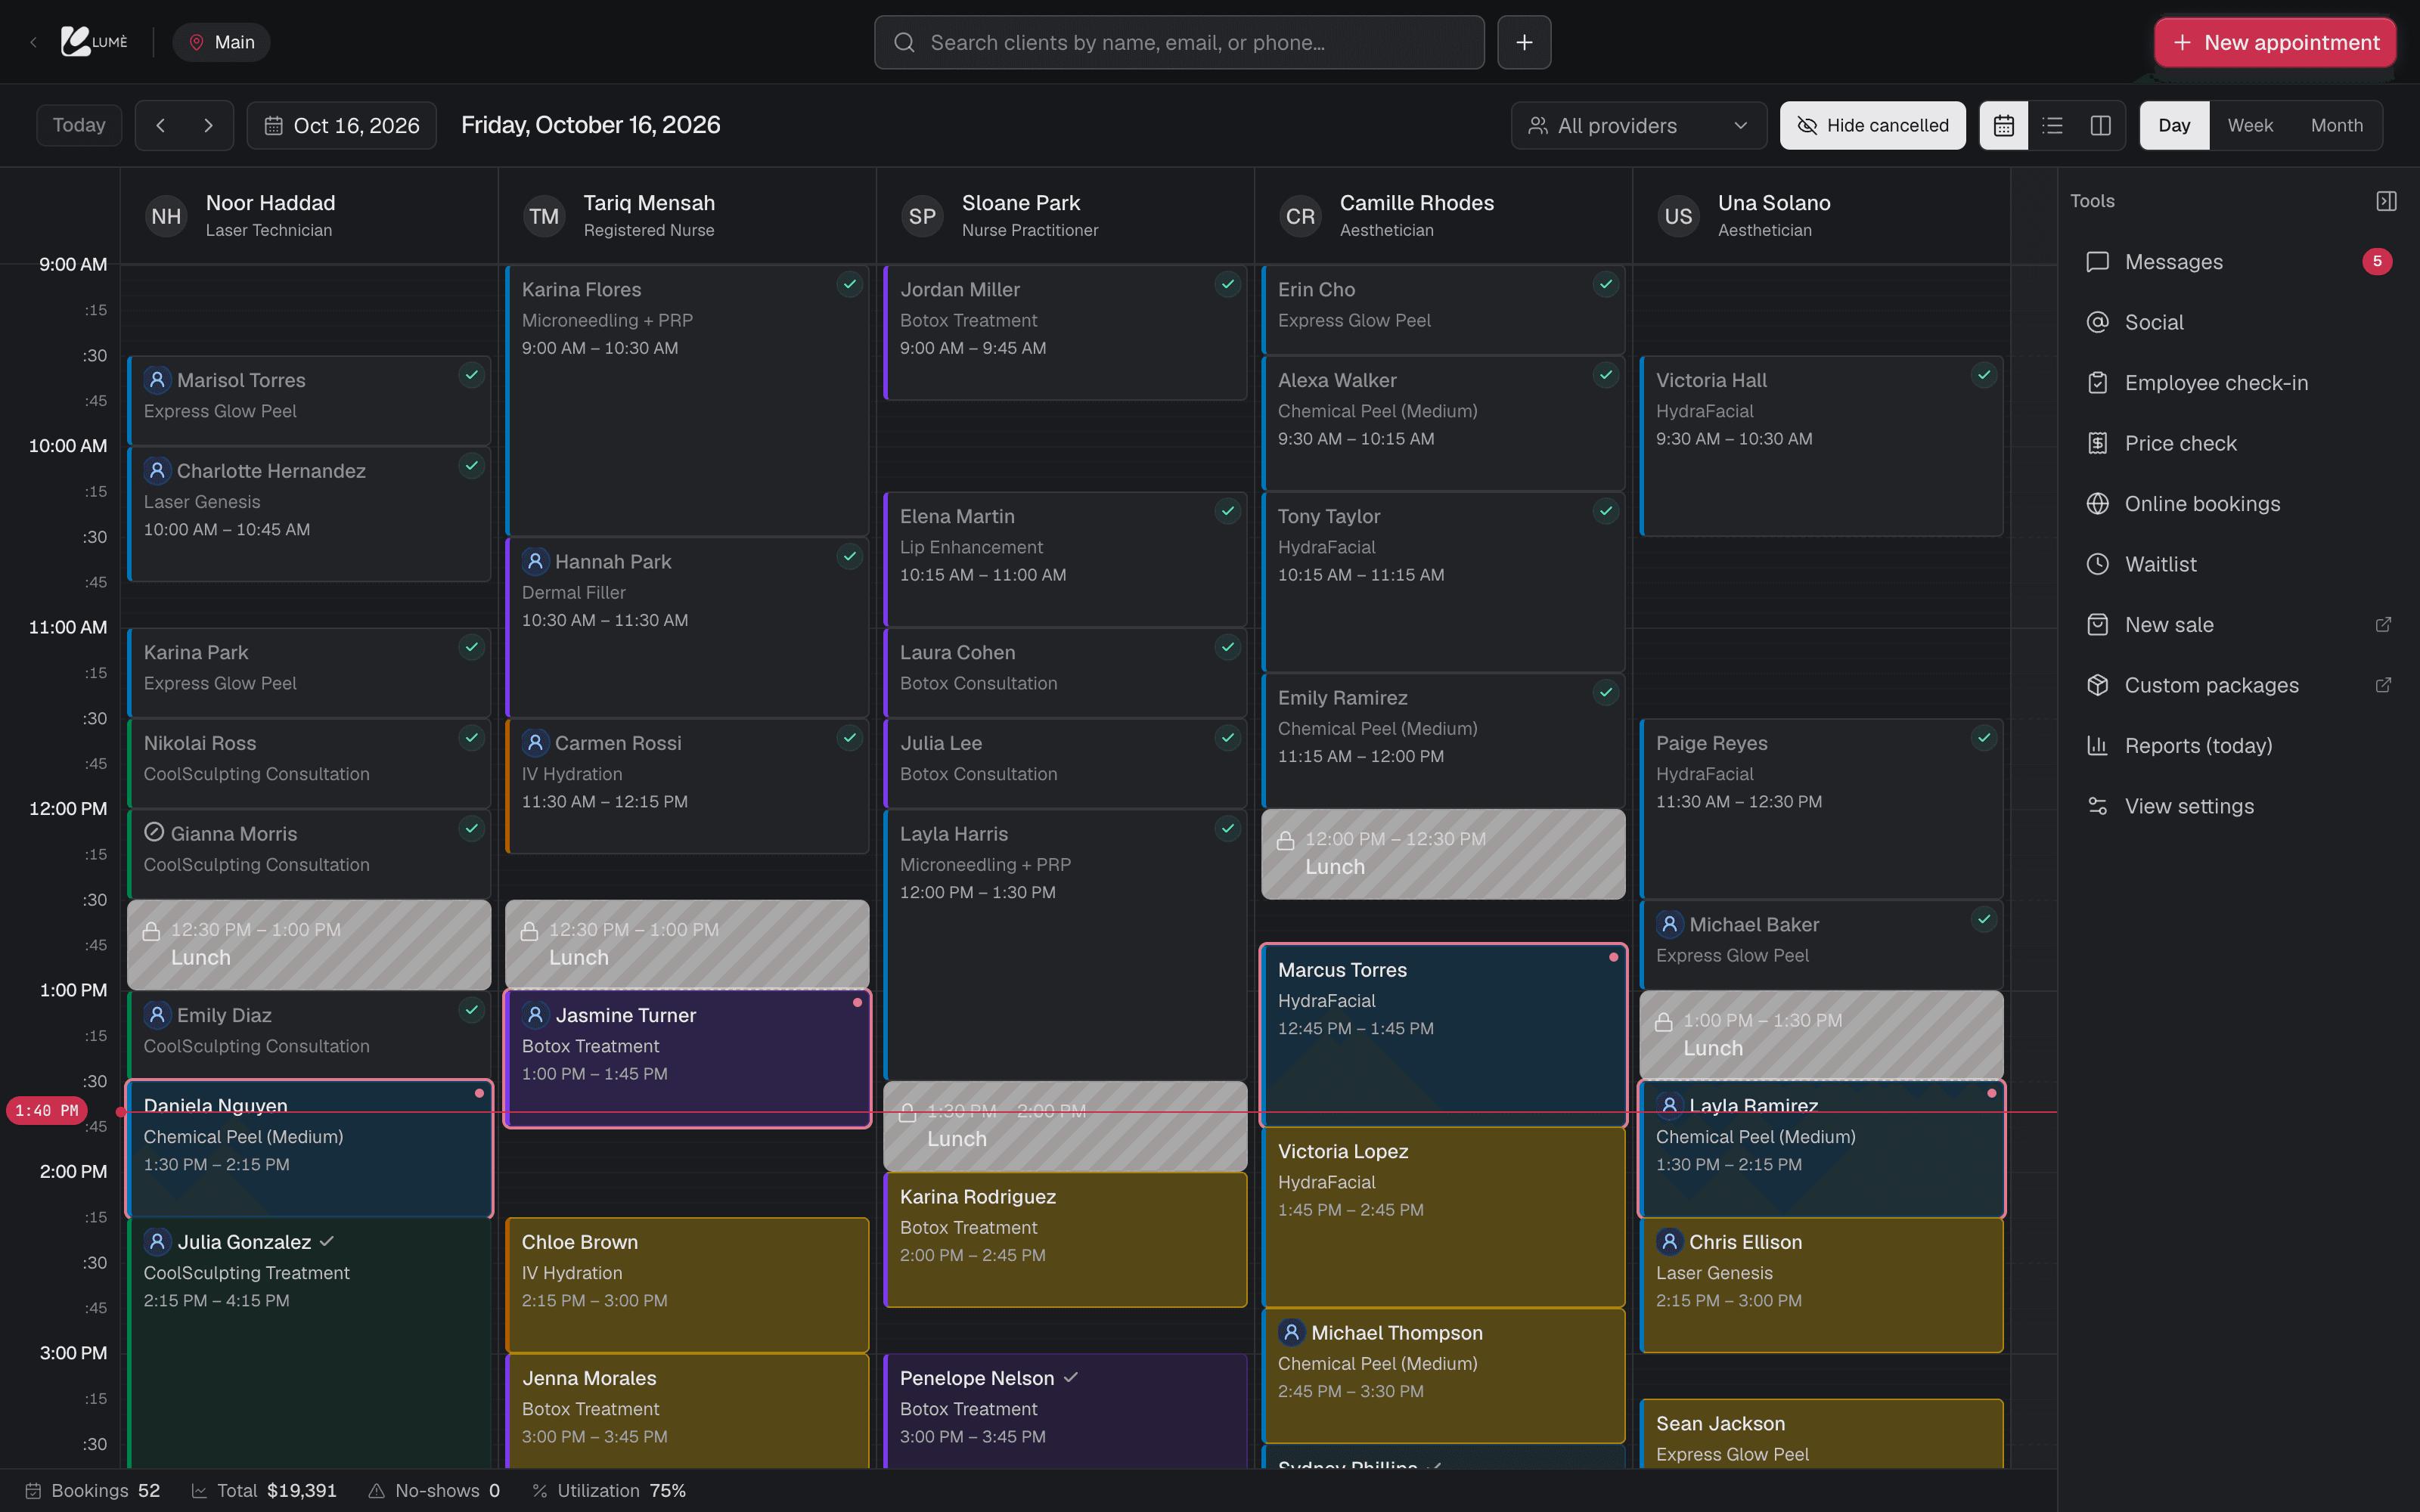
Task: Click the check mark on Tony Taylor appointment
Action: pos(1605,512)
